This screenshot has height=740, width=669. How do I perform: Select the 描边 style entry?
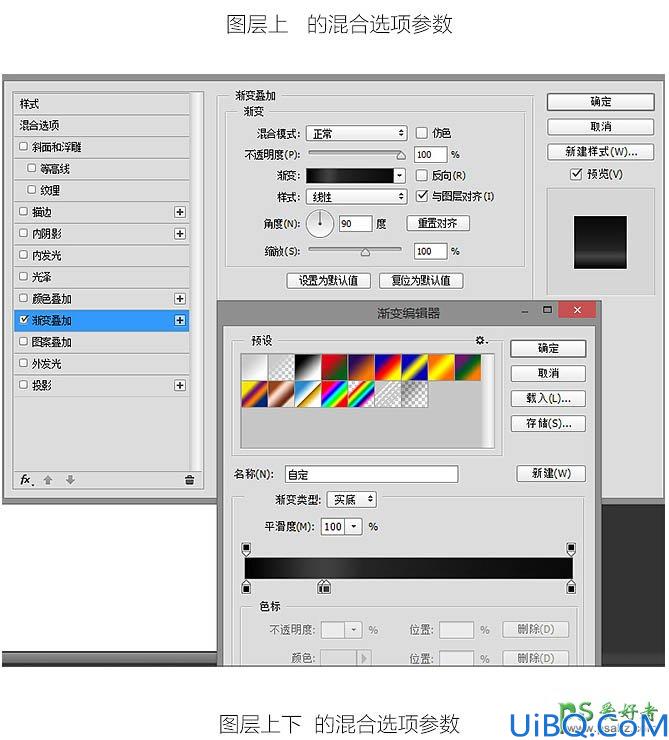pos(101,212)
